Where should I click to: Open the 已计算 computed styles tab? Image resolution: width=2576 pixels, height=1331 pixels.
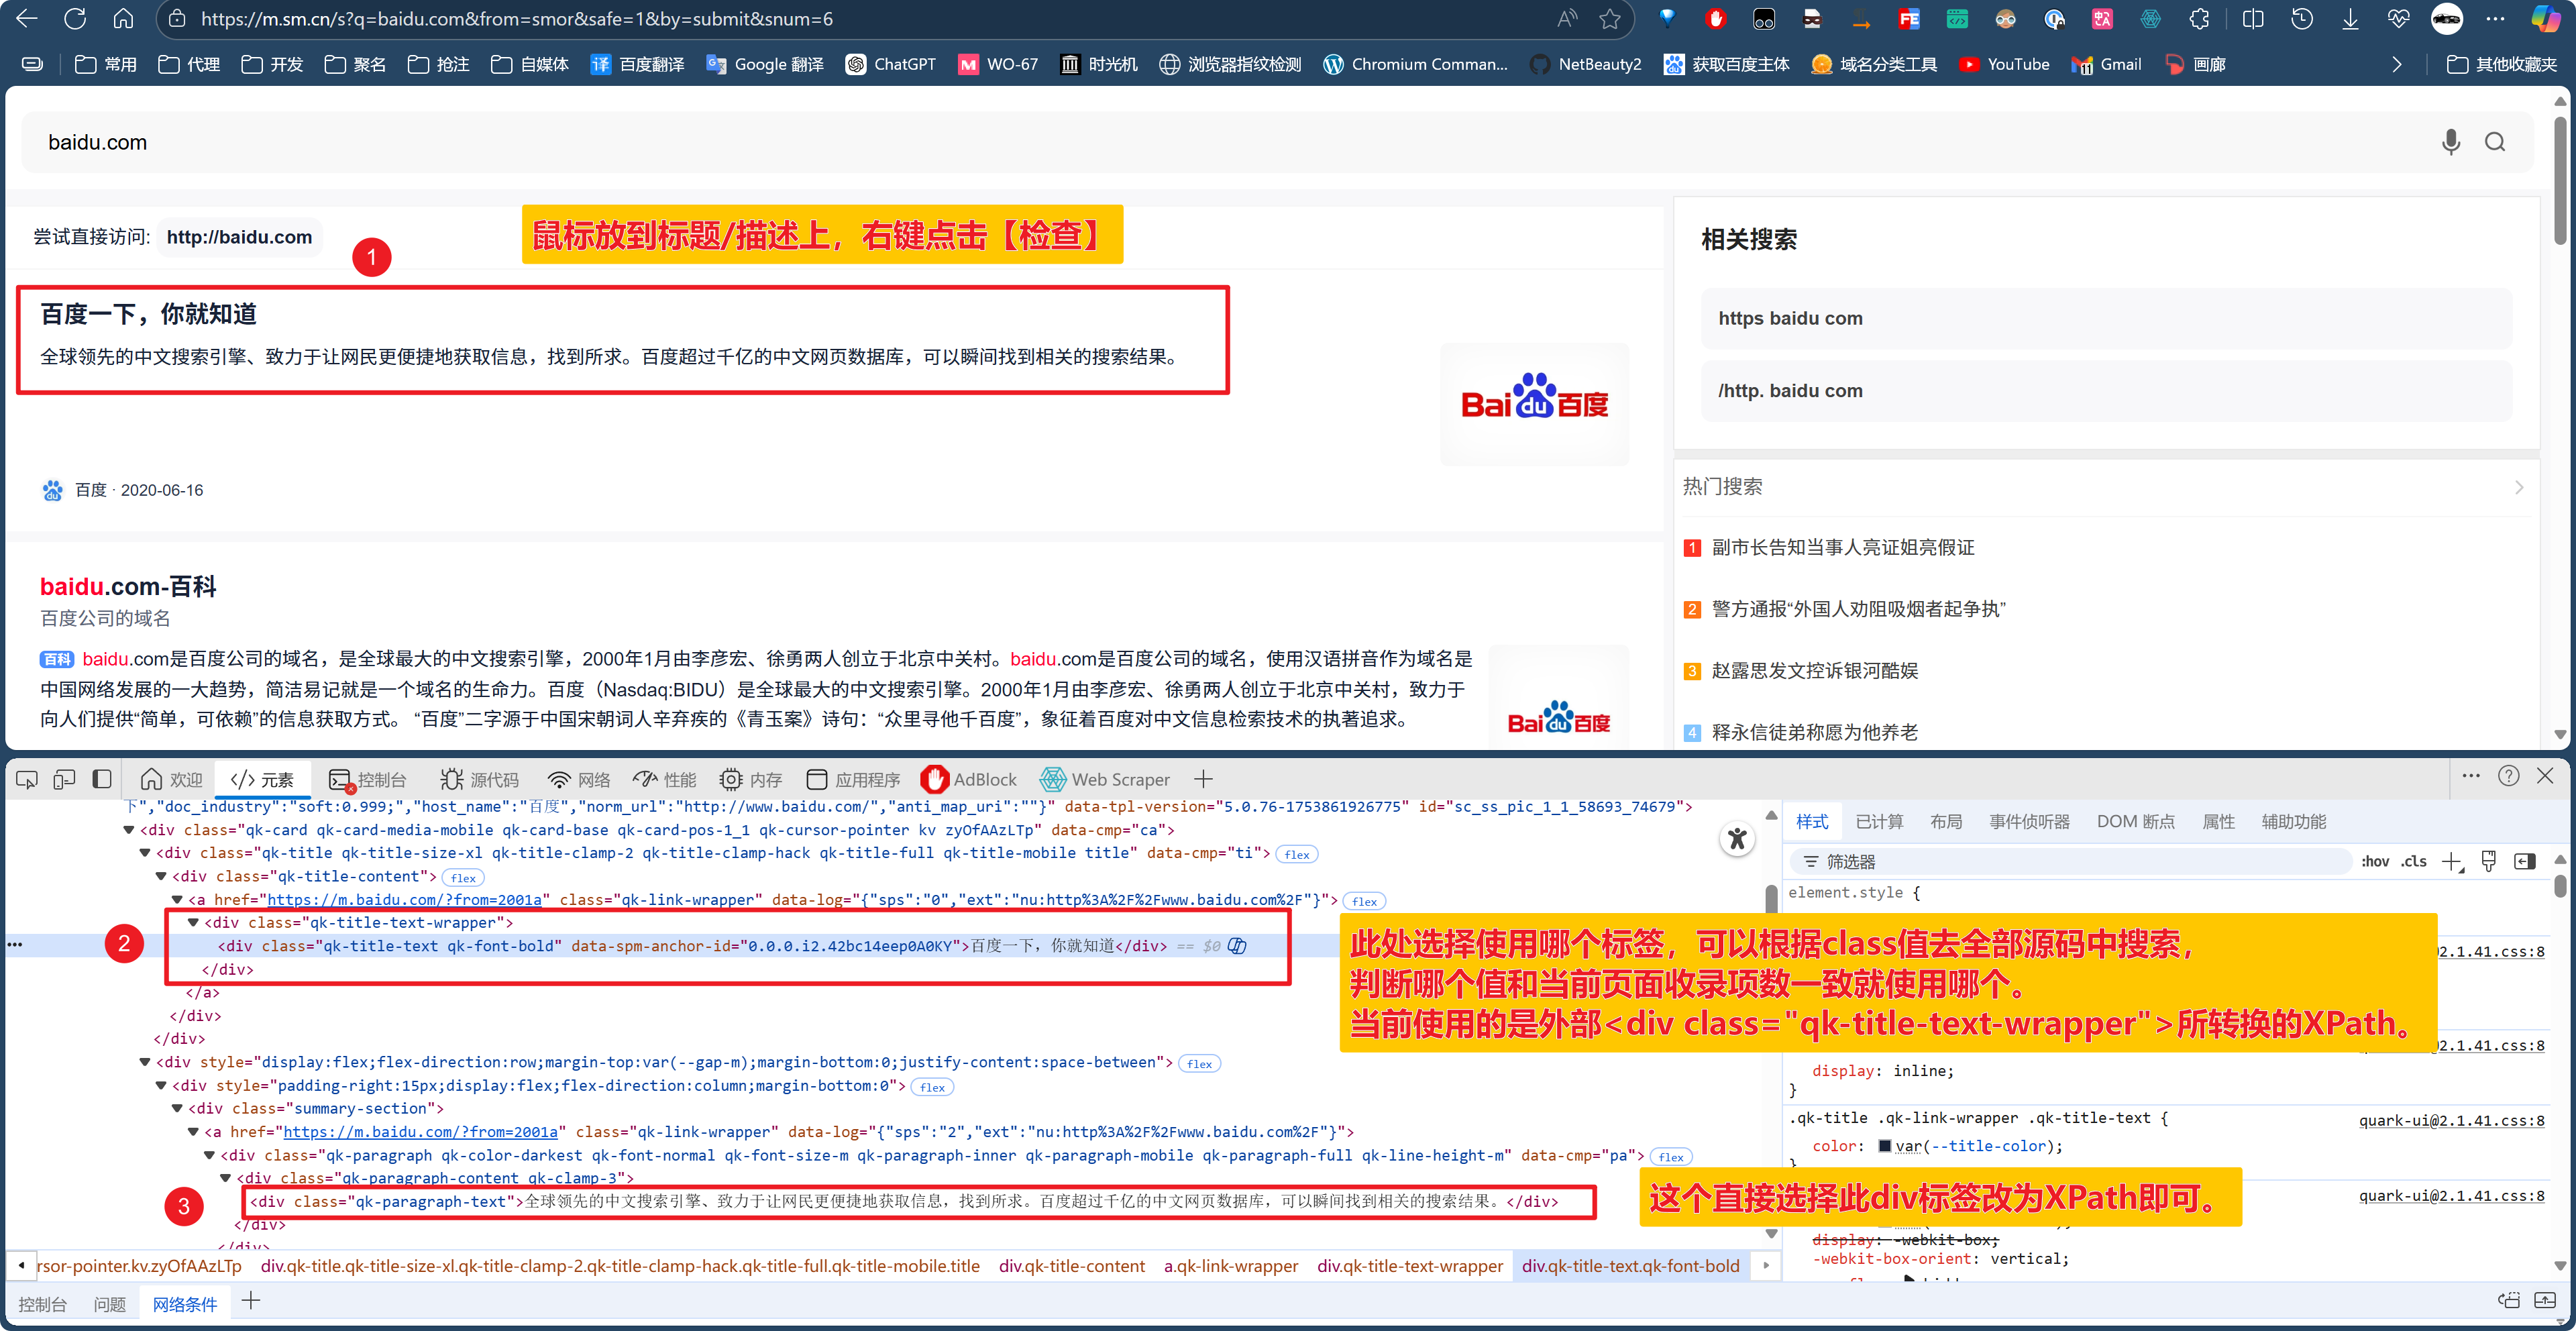[x=1879, y=821]
